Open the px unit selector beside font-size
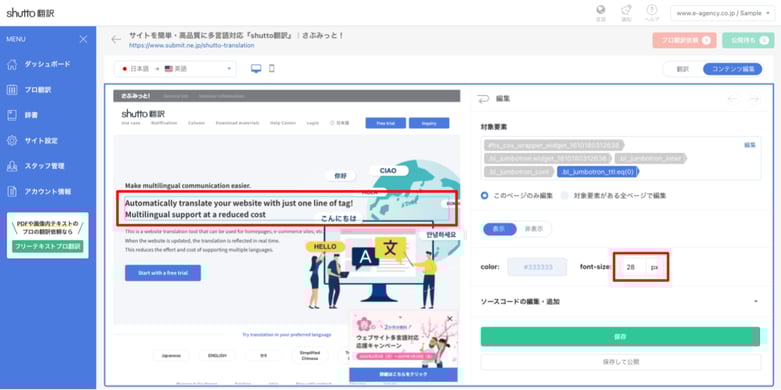The height and width of the screenshot is (390, 781). click(x=655, y=267)
